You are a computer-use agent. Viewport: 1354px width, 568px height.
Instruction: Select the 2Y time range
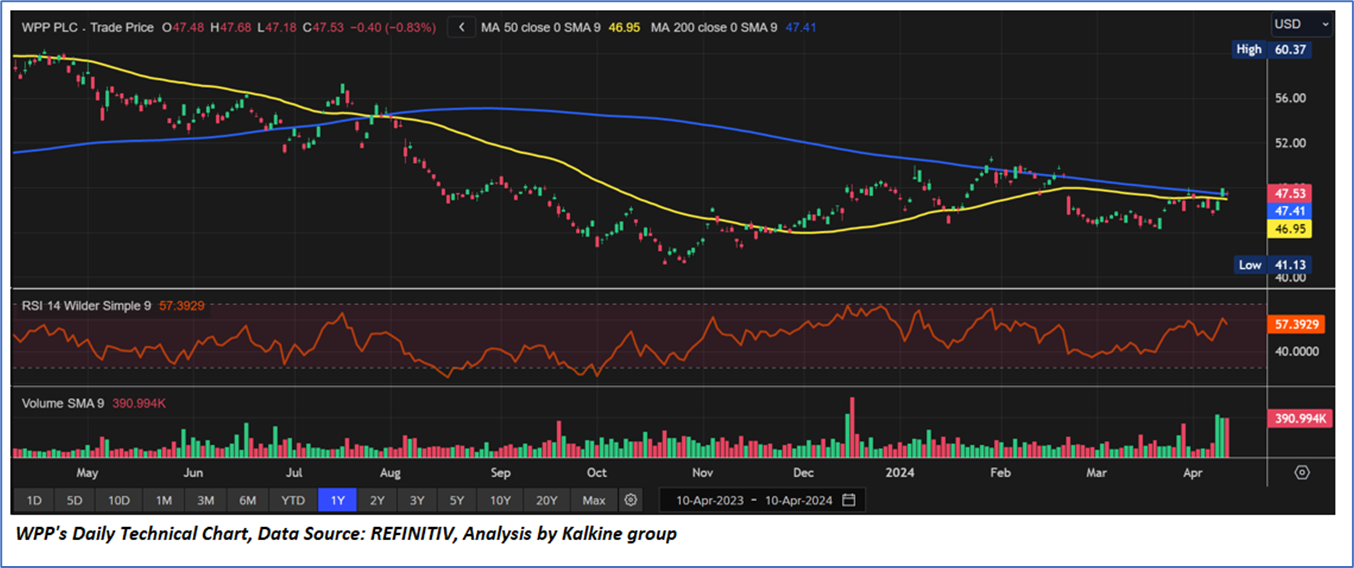click(376, 500)
